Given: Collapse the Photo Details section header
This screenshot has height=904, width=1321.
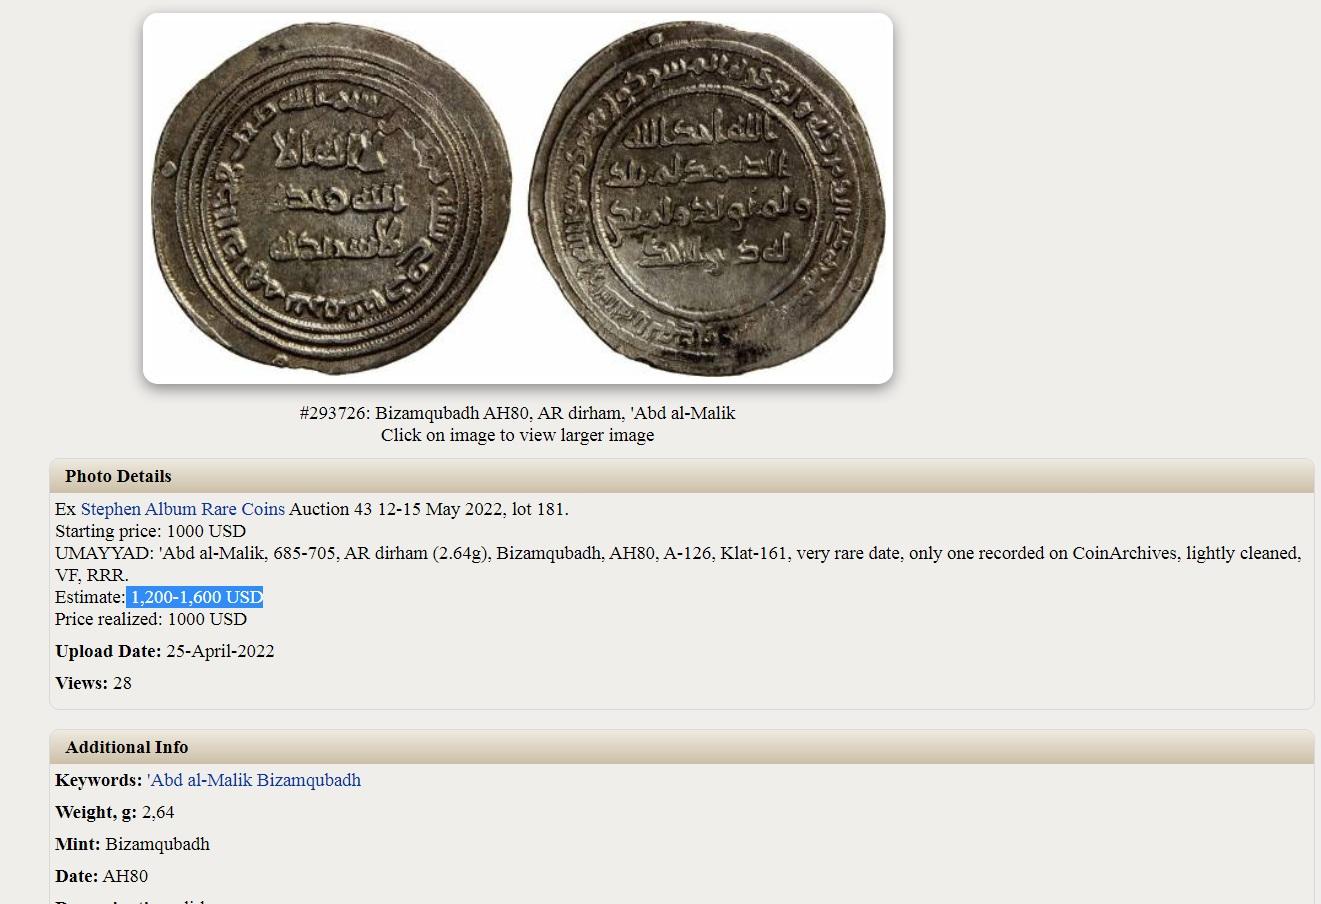Looking at the screenshot, I should (681, 476).
